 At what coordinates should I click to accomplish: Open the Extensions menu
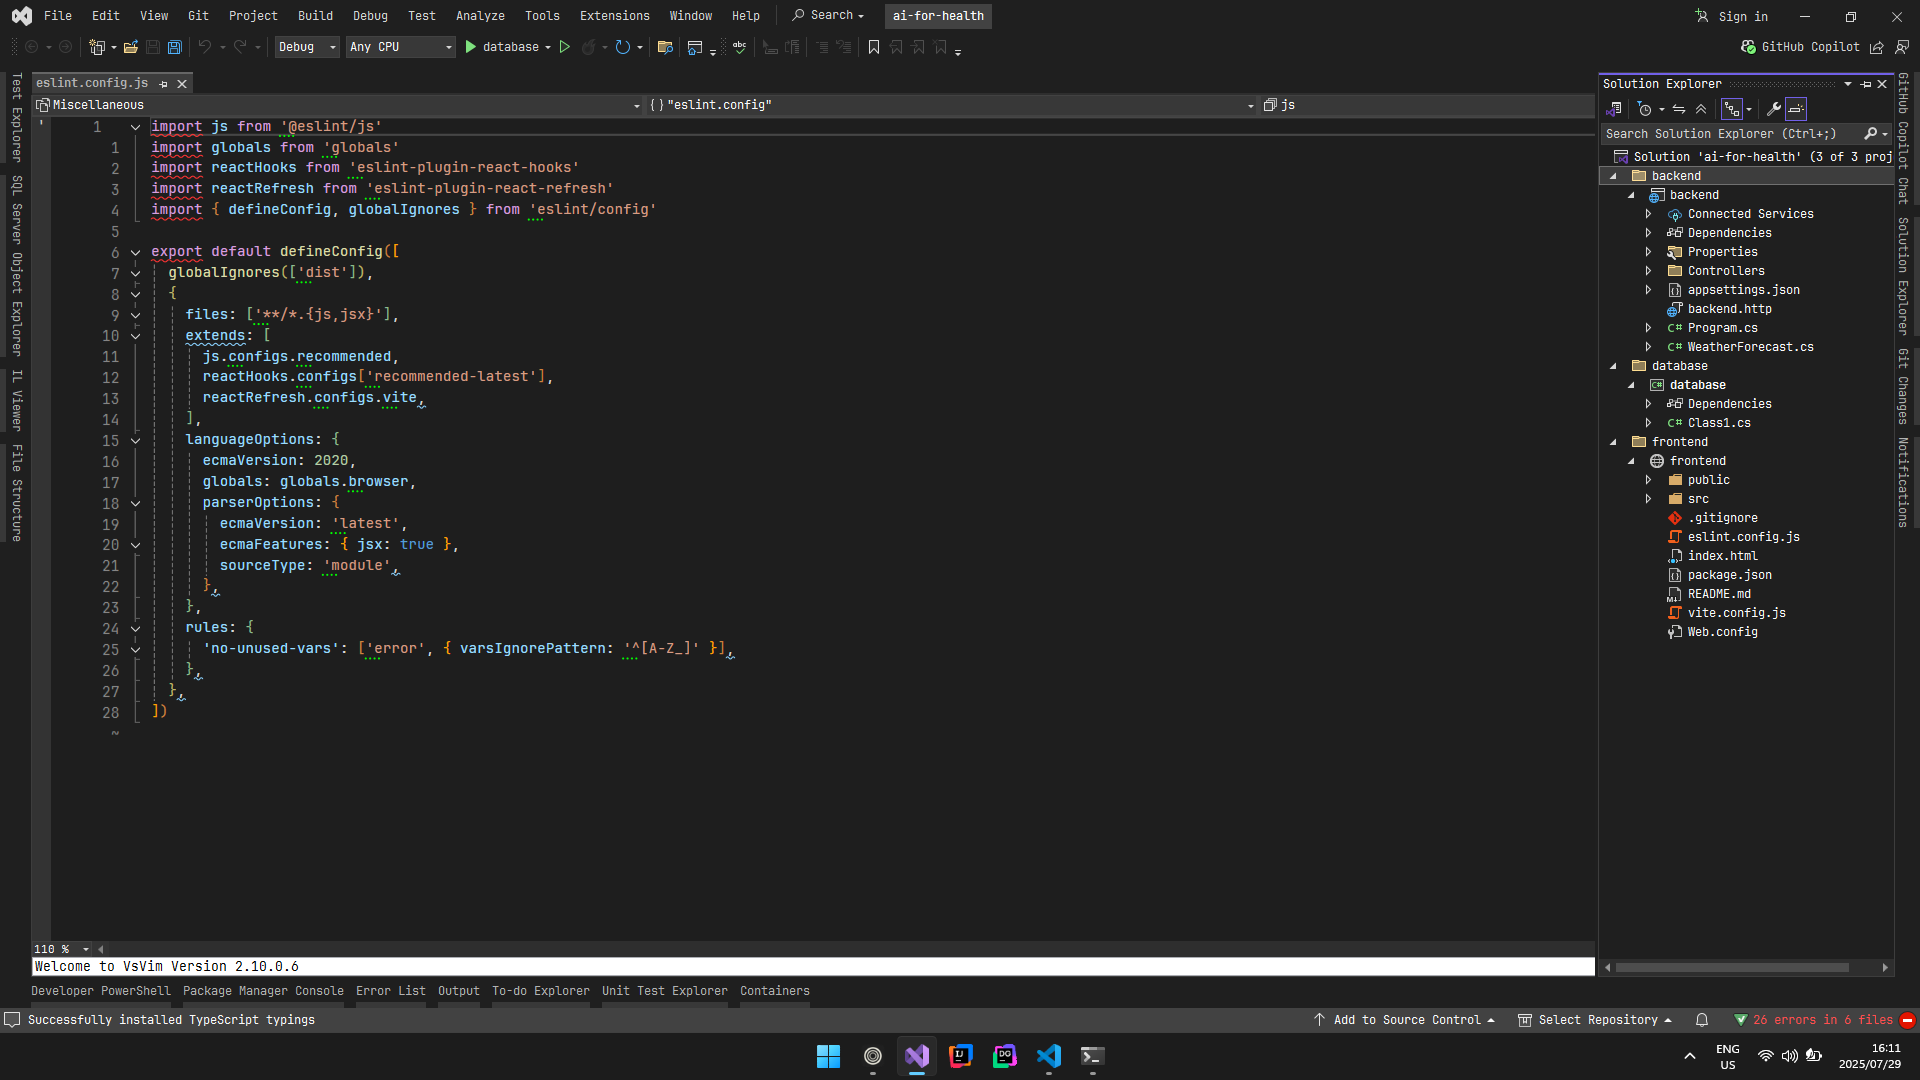point(614,16)
